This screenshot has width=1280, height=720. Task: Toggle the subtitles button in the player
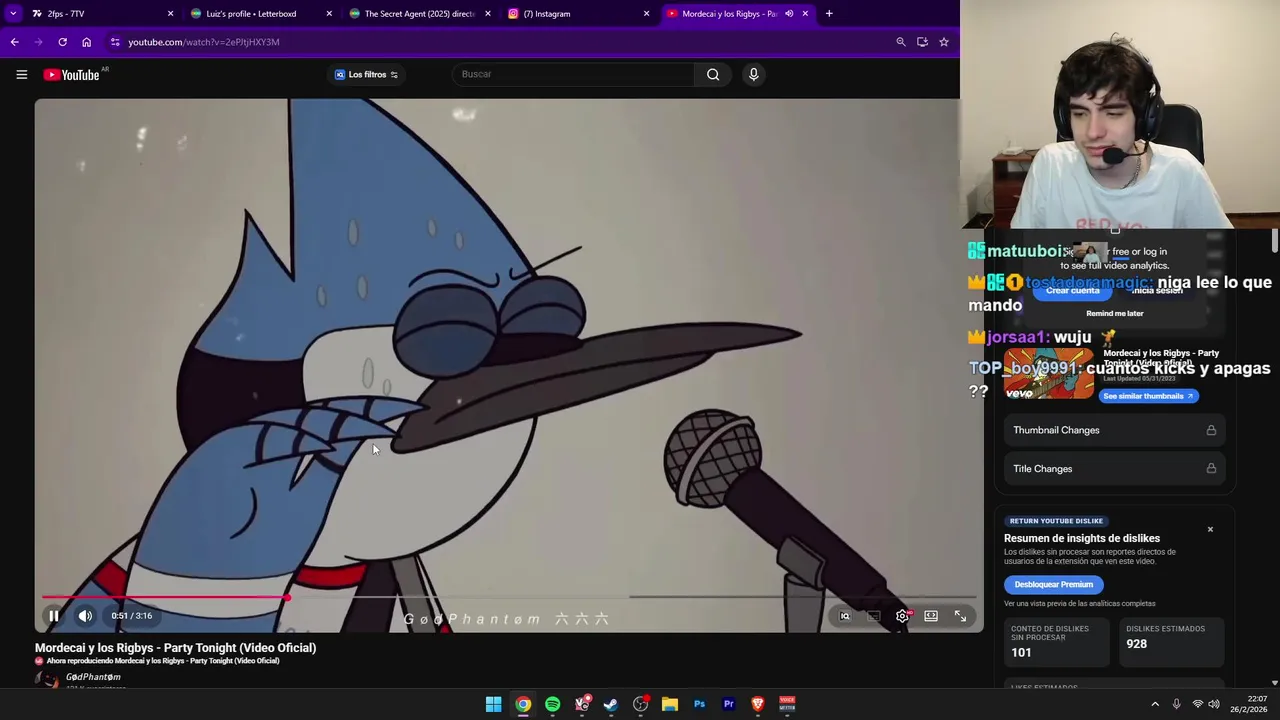point(873,616)
